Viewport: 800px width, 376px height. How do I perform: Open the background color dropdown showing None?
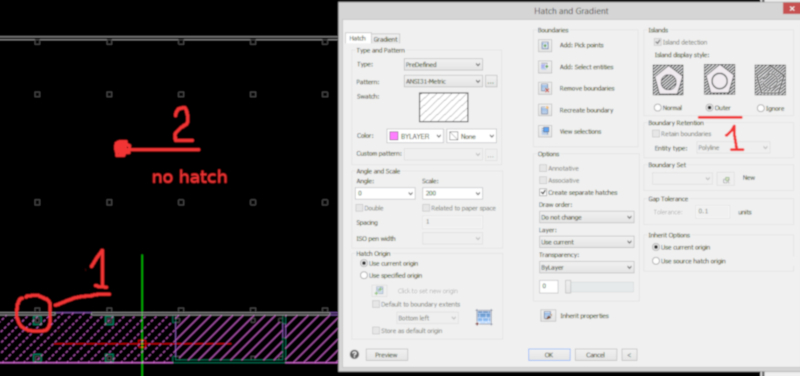(471, 136)
